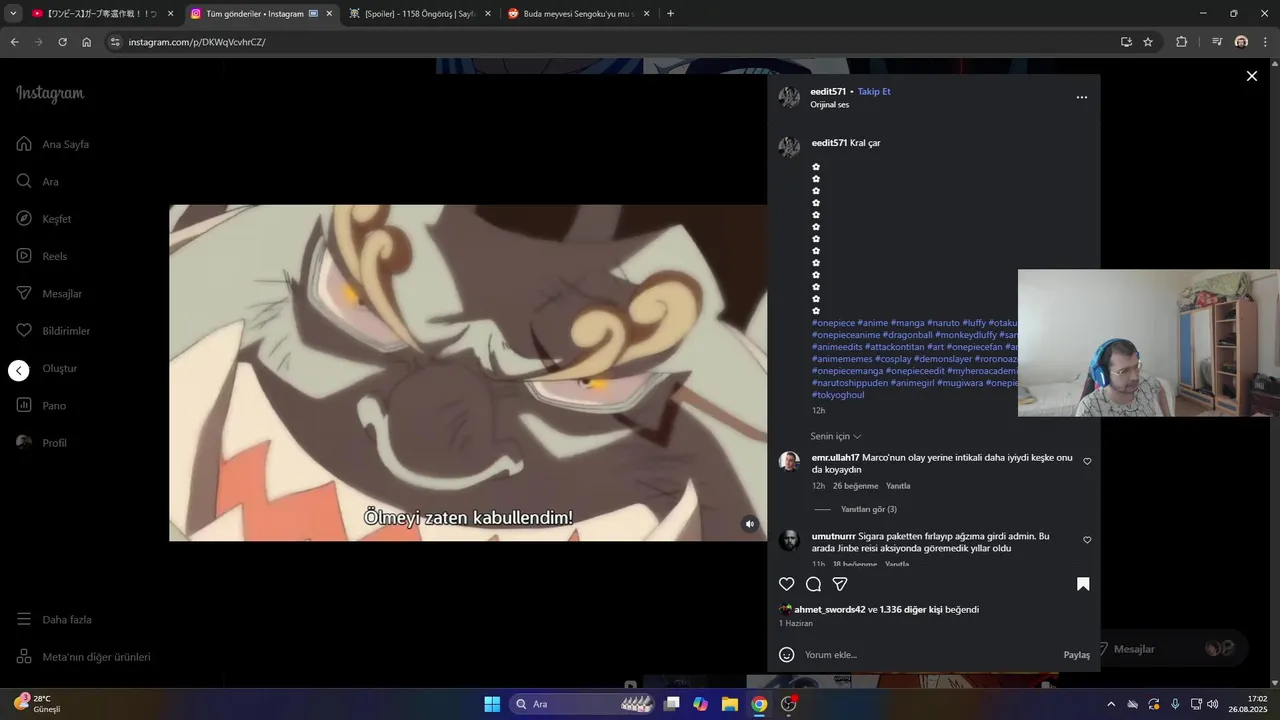Go back in browser history
The image size is (1280, 720).
click(14, 42)
